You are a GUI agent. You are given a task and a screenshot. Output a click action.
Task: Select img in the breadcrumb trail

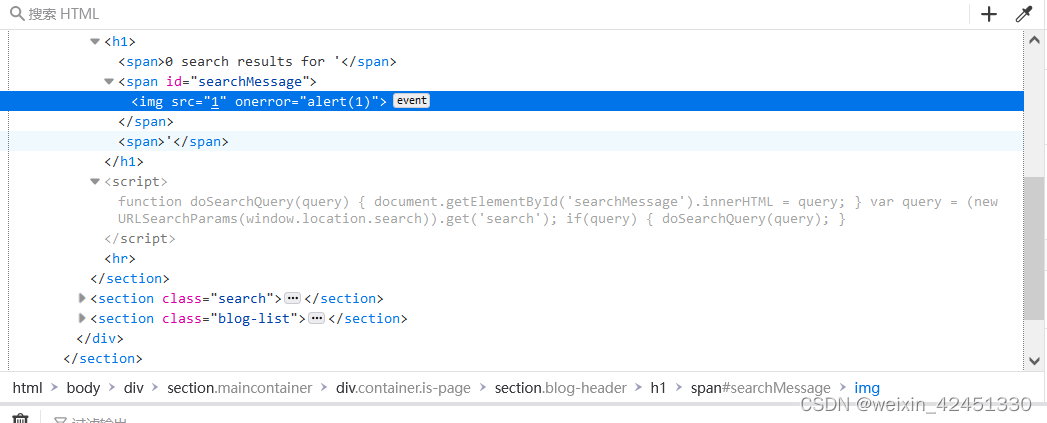click(867, 388)
